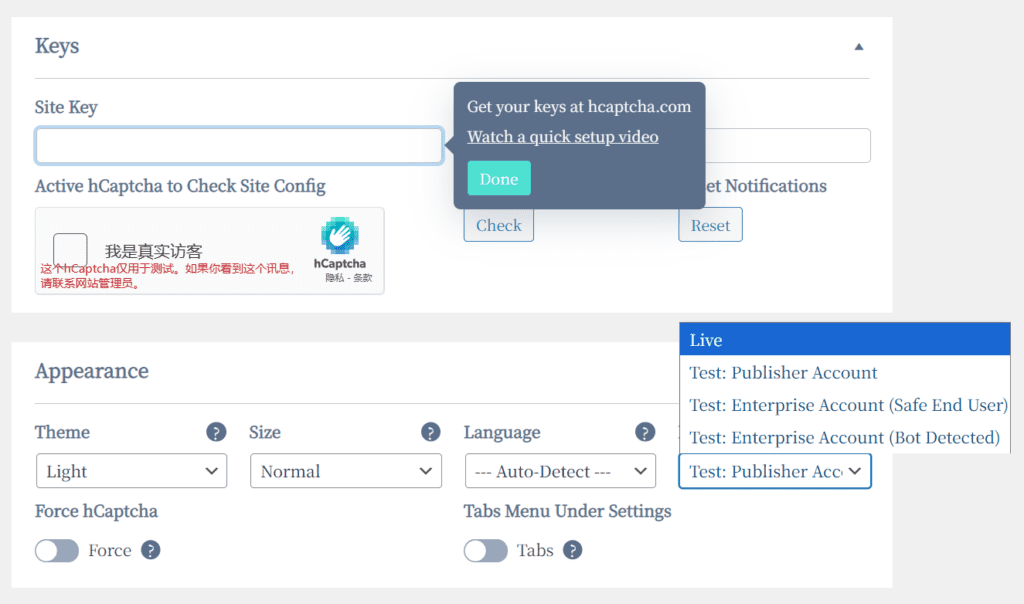Open the mode dropdown showing Test: Publisher

click(775, 471)
